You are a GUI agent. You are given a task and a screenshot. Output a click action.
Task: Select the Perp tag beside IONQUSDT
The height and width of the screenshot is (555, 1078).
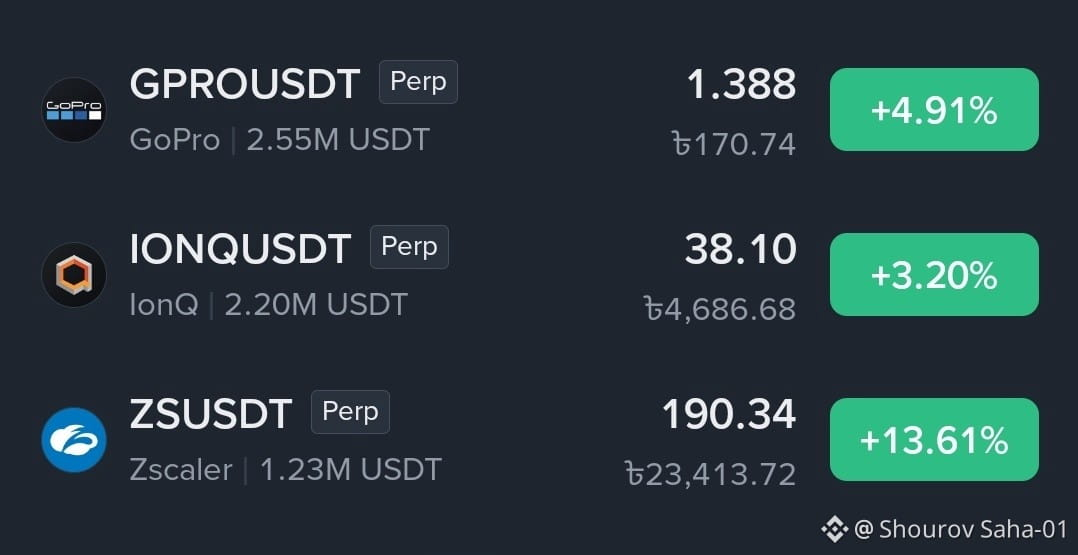click(x=409, y=247)
